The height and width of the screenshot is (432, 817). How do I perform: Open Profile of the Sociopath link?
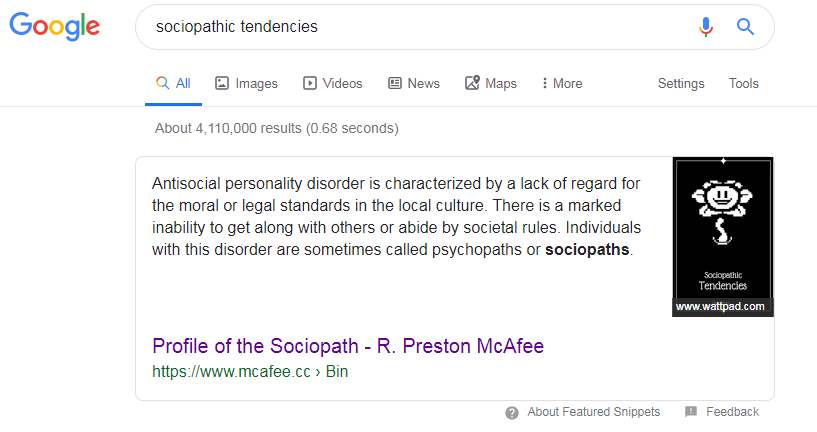click(x=348, y=347)
